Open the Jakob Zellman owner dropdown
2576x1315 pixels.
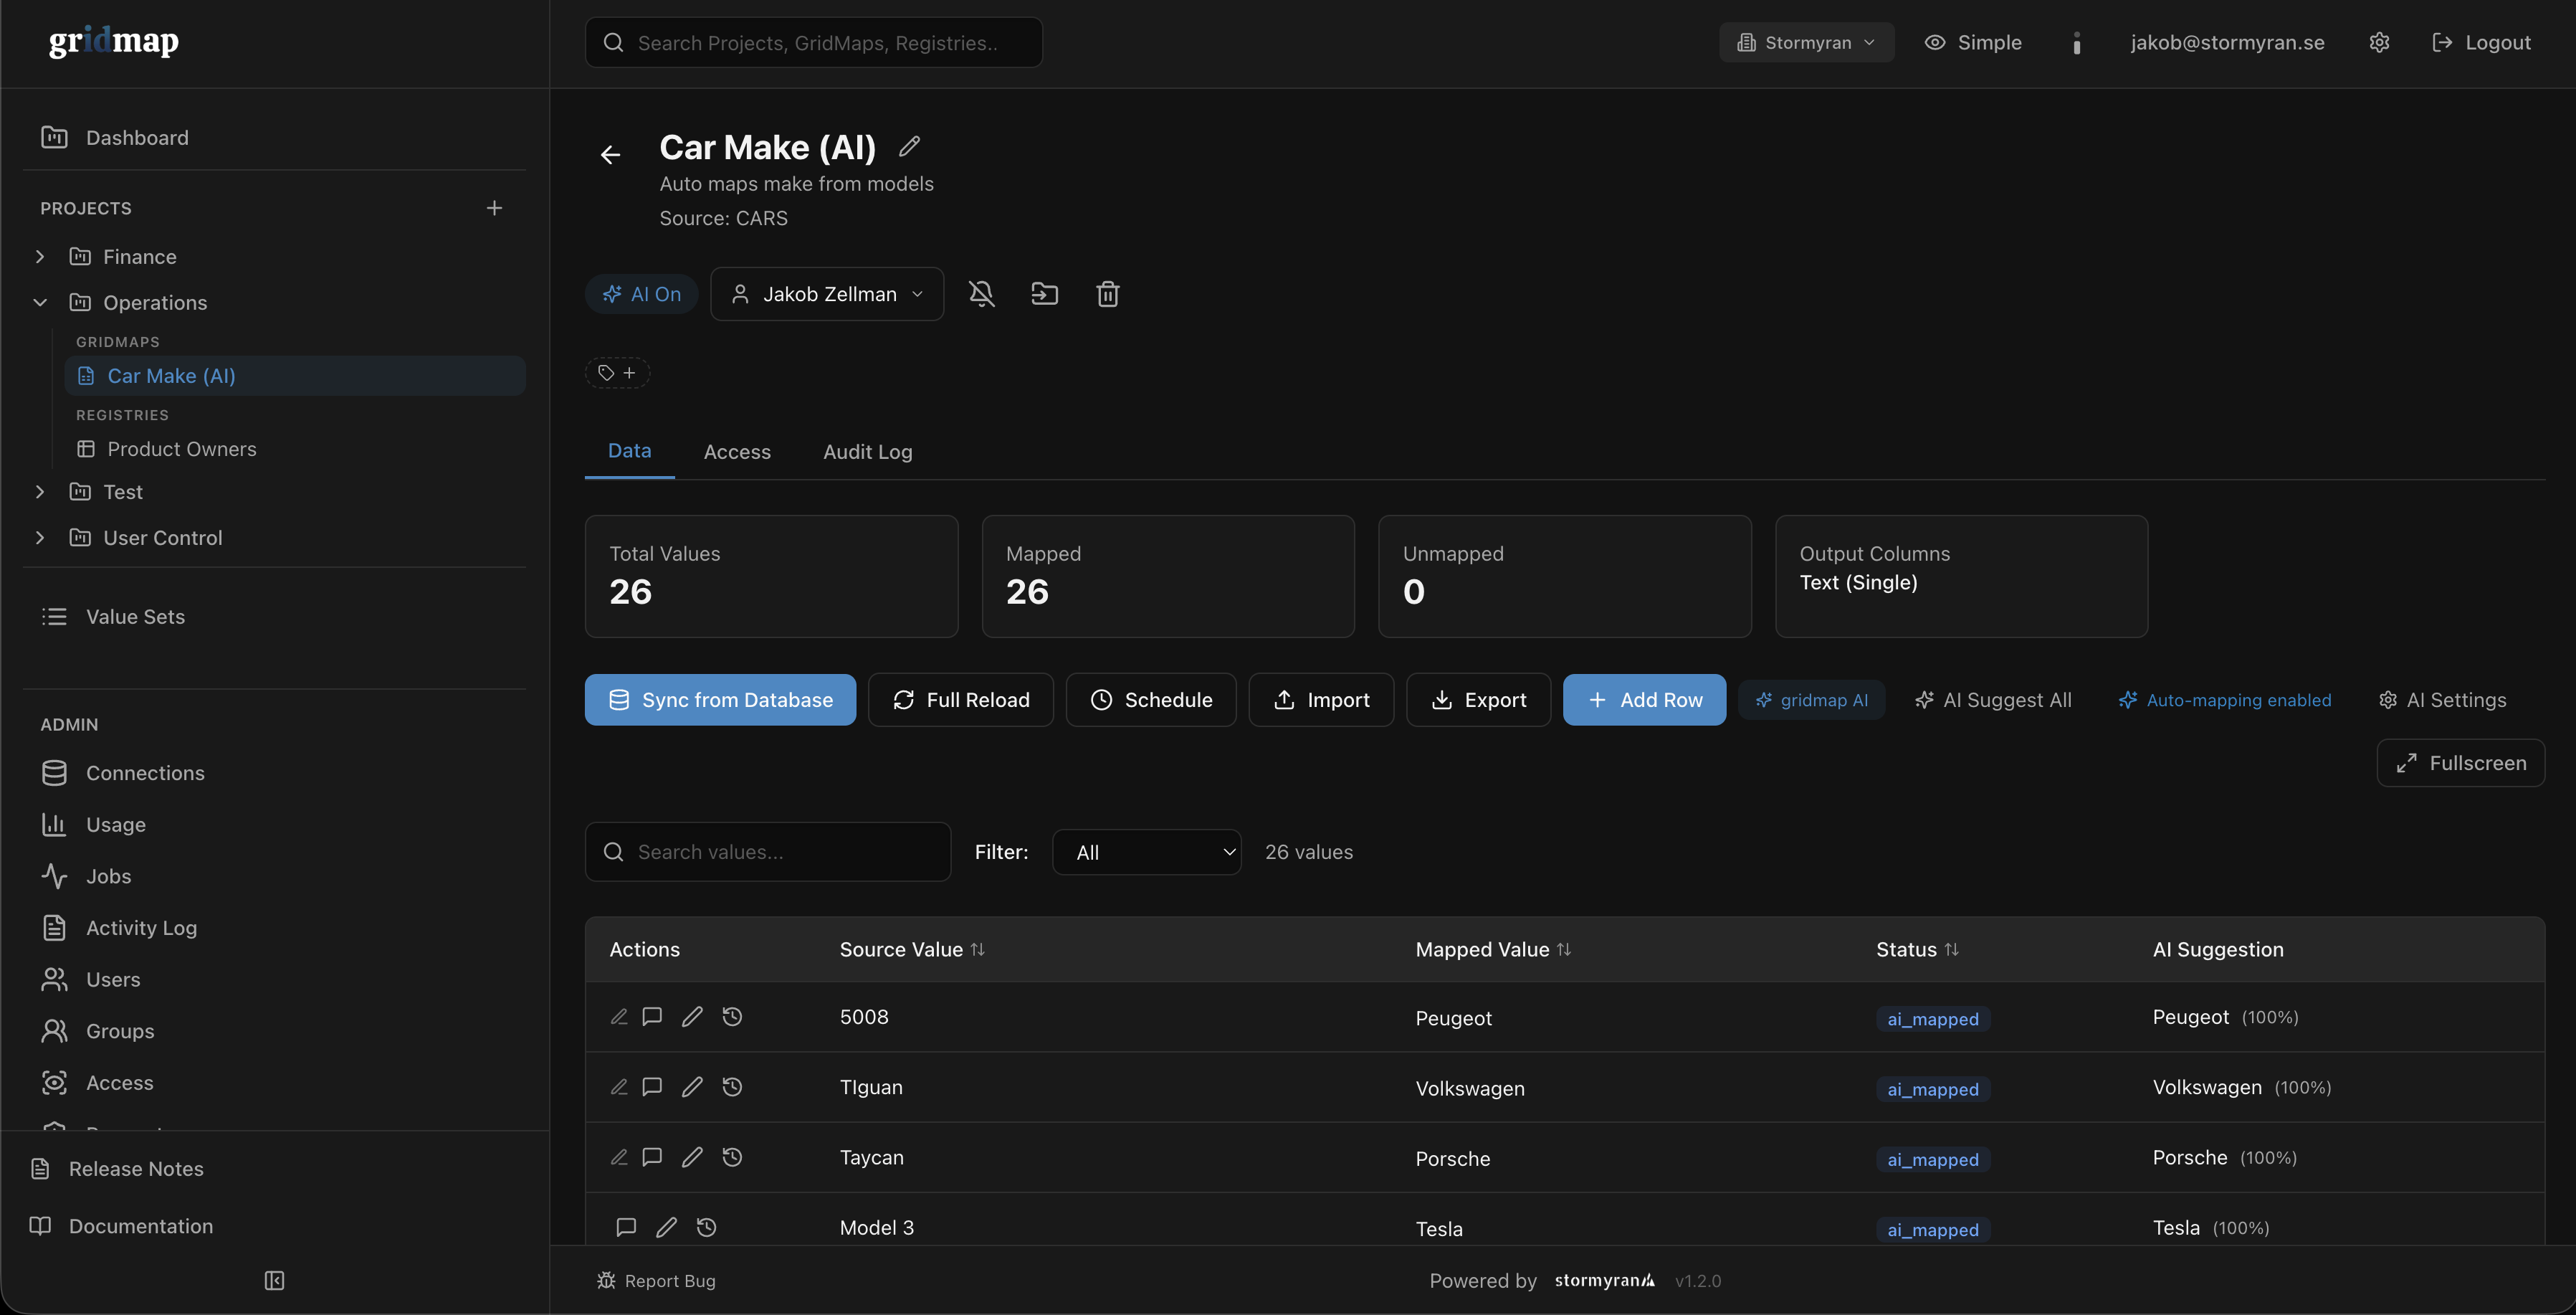(x=827, y=294)
